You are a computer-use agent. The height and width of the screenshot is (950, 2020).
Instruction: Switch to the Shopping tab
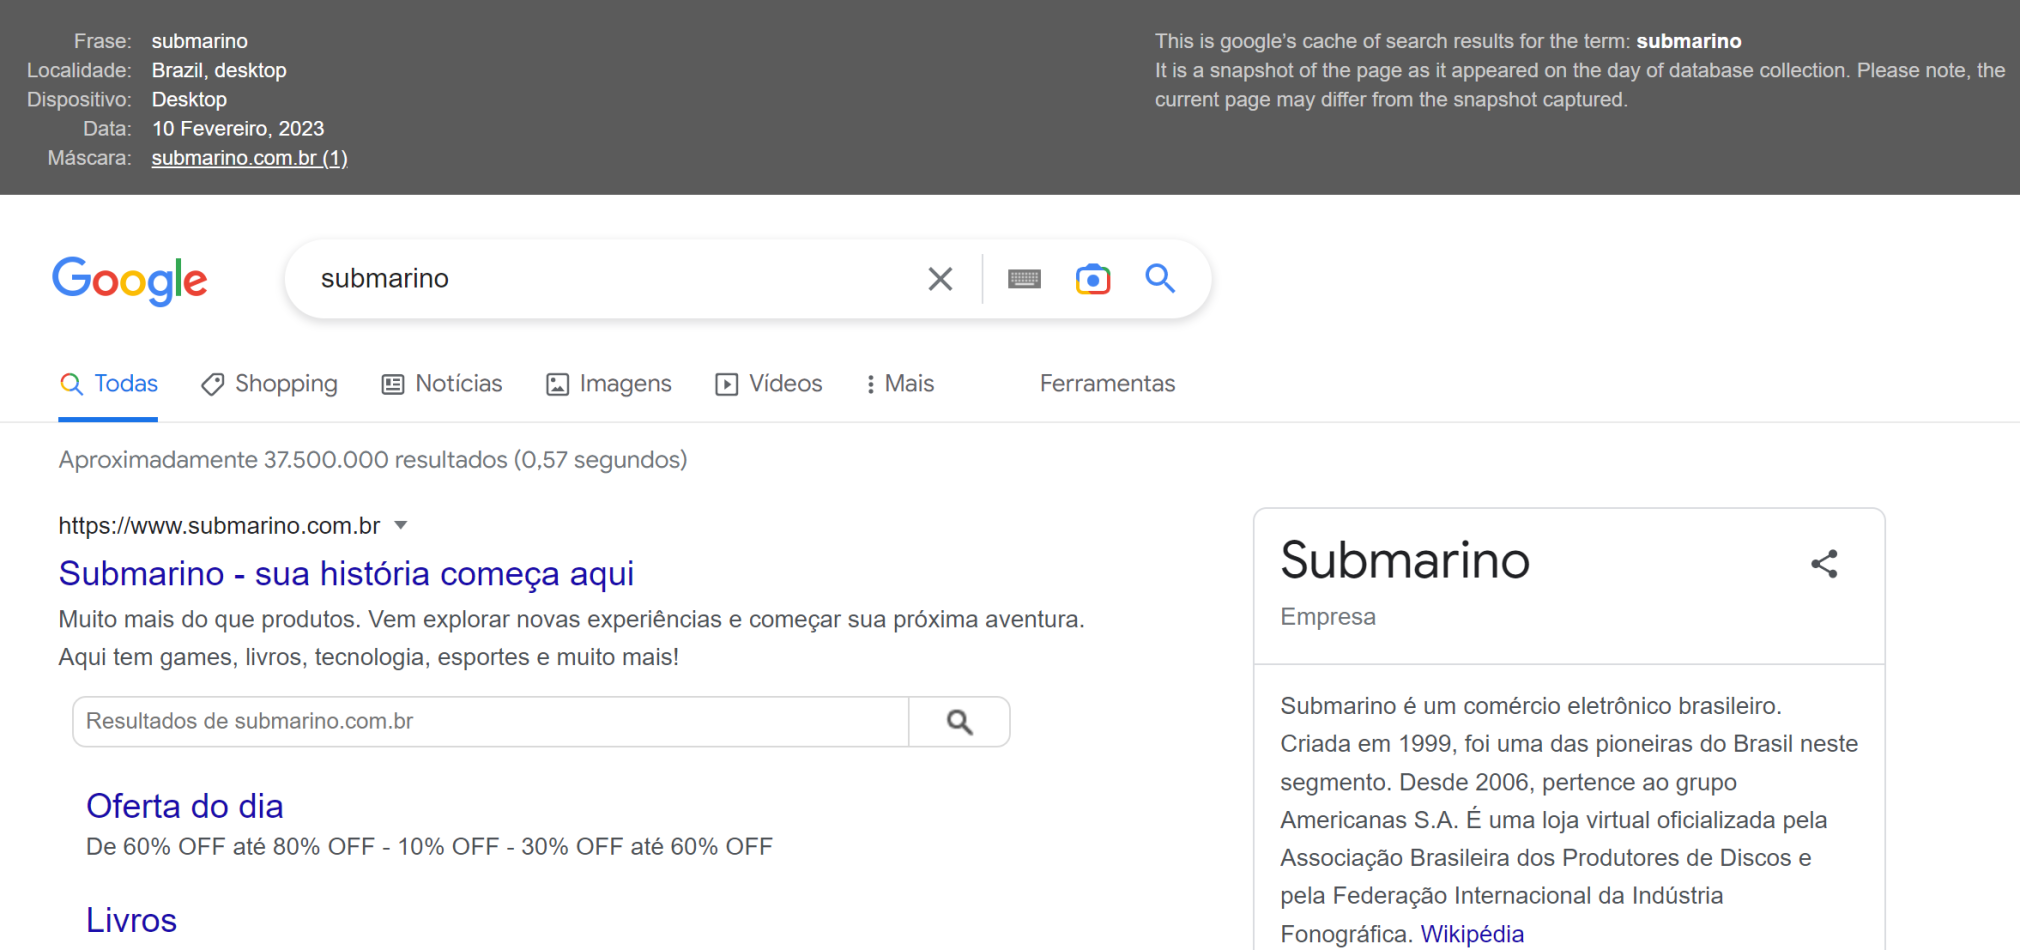pos(269,384)
